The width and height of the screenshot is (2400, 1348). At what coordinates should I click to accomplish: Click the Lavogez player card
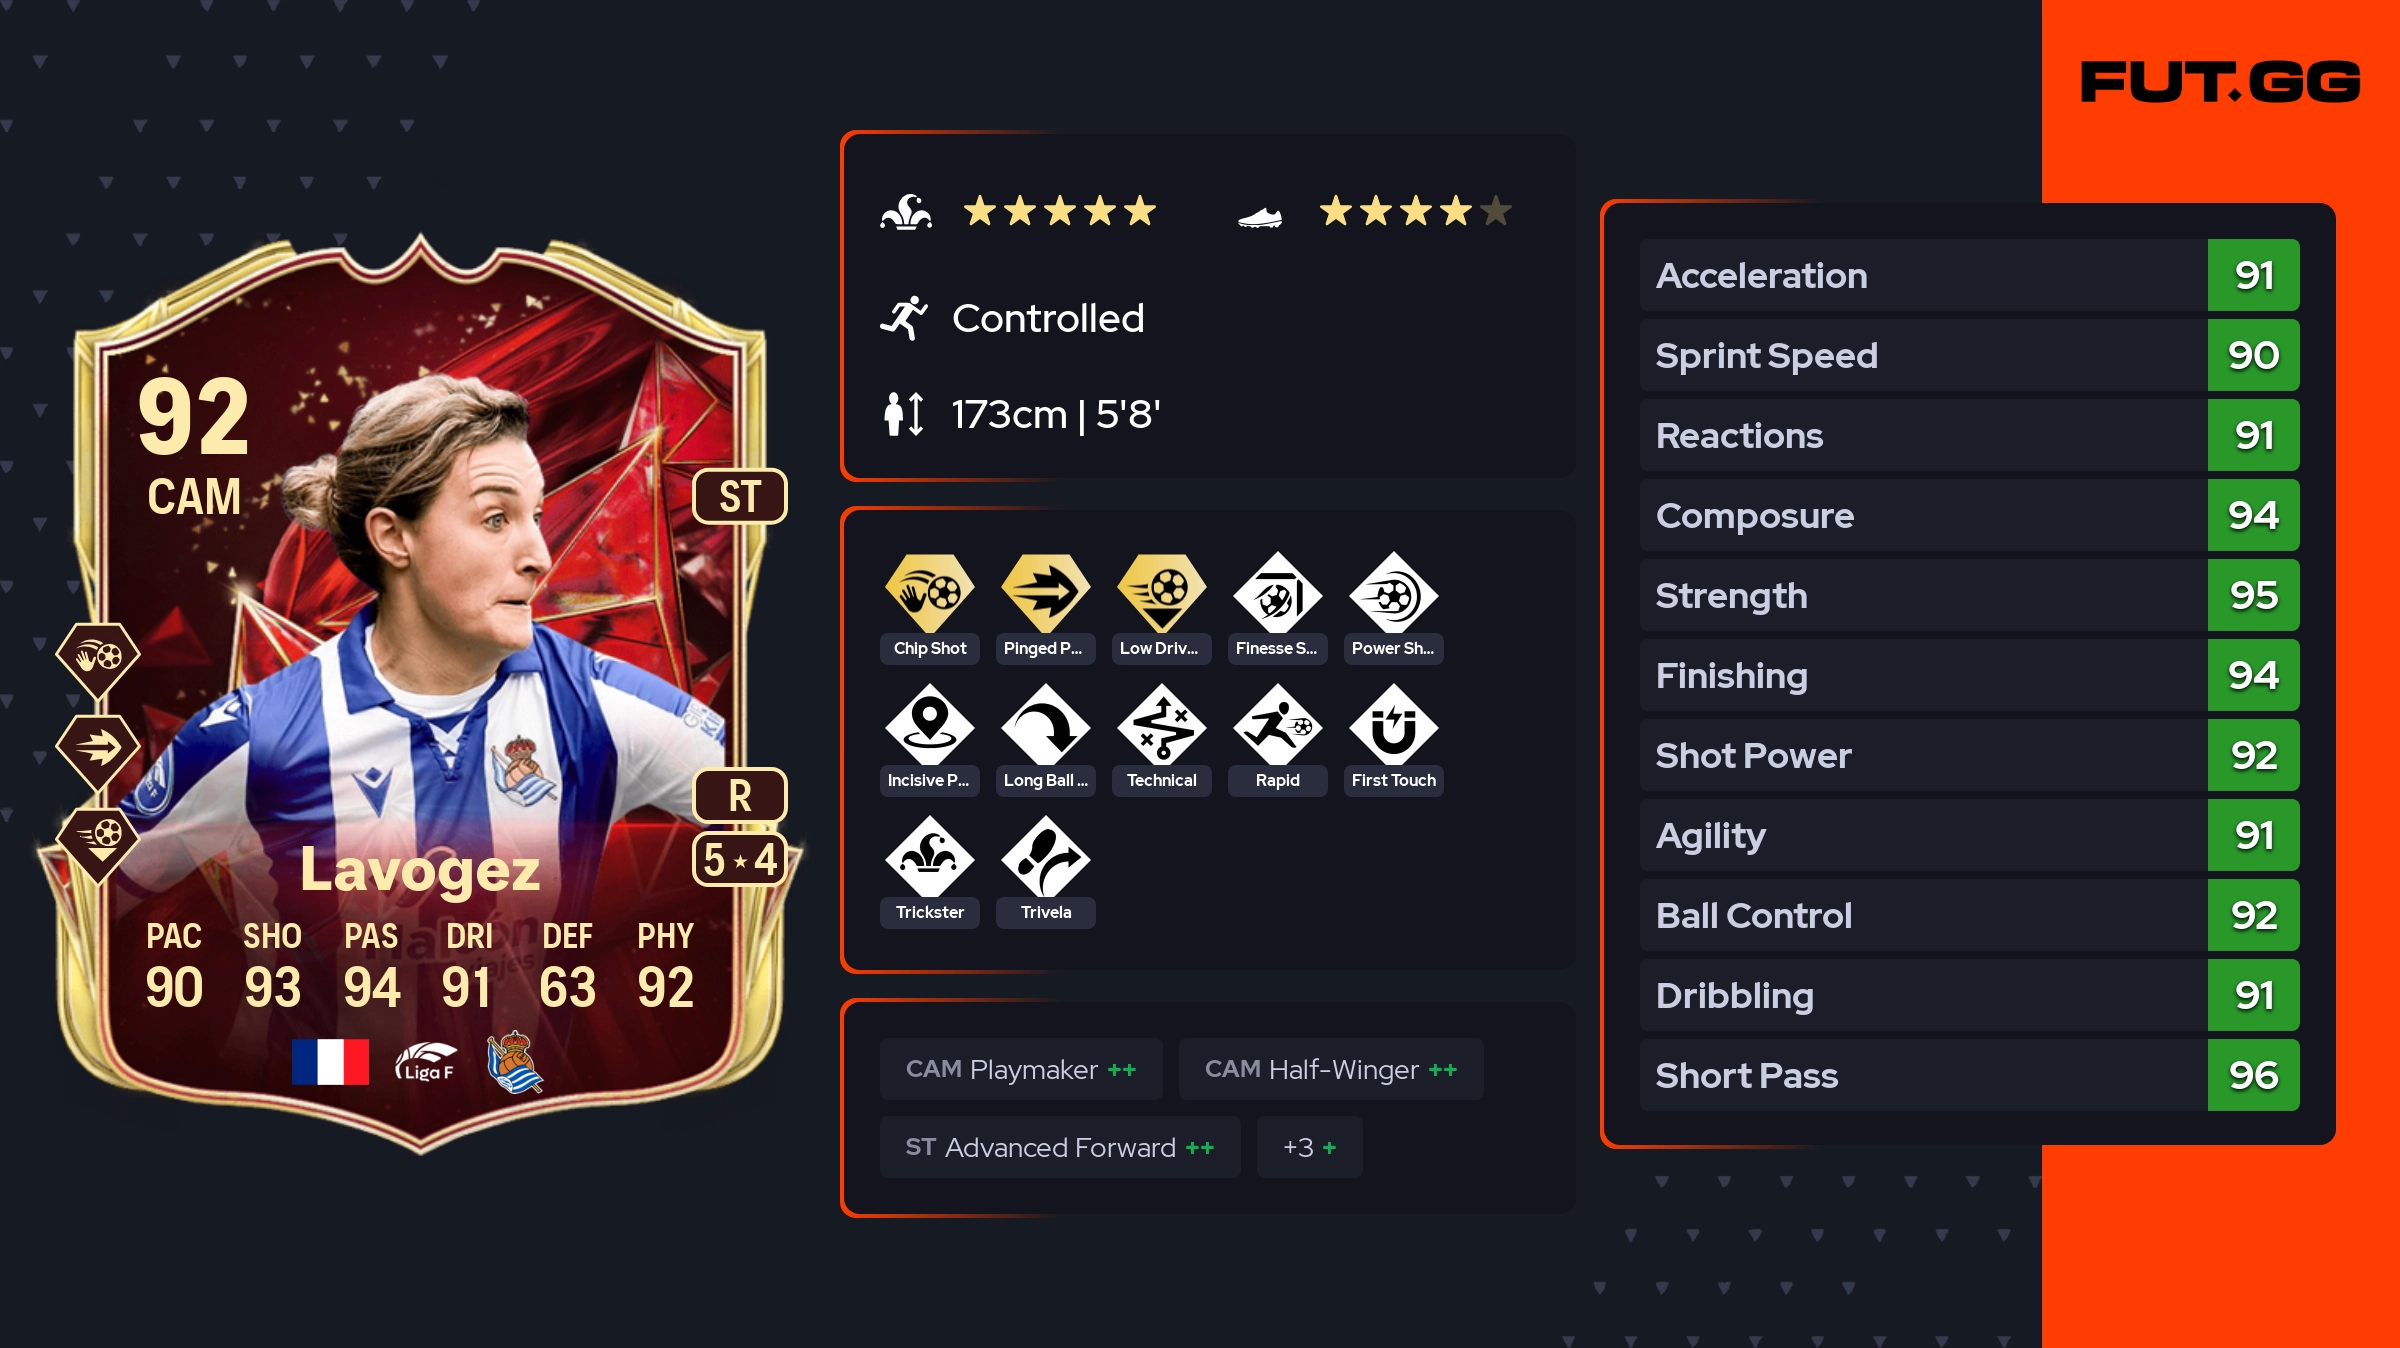(x=420, y=695)
